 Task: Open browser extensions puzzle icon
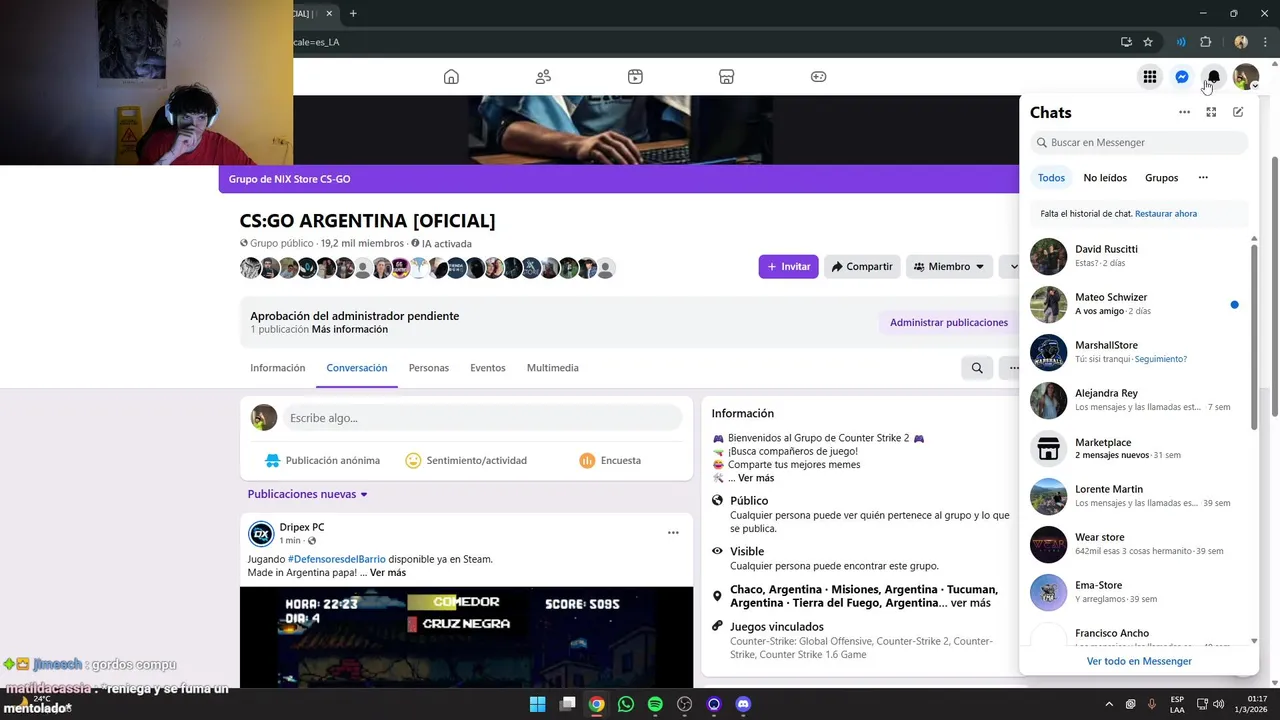(1205, 42)
